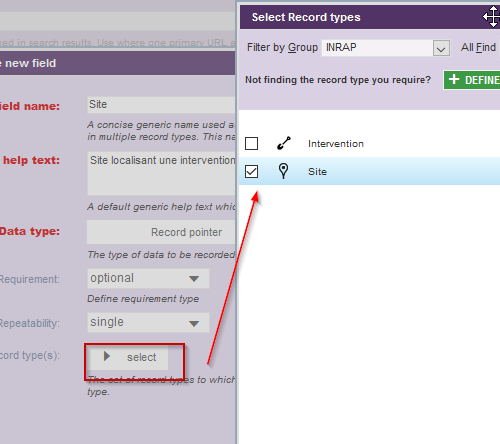Expand the Repeatability single dropdown

[148, 322]
